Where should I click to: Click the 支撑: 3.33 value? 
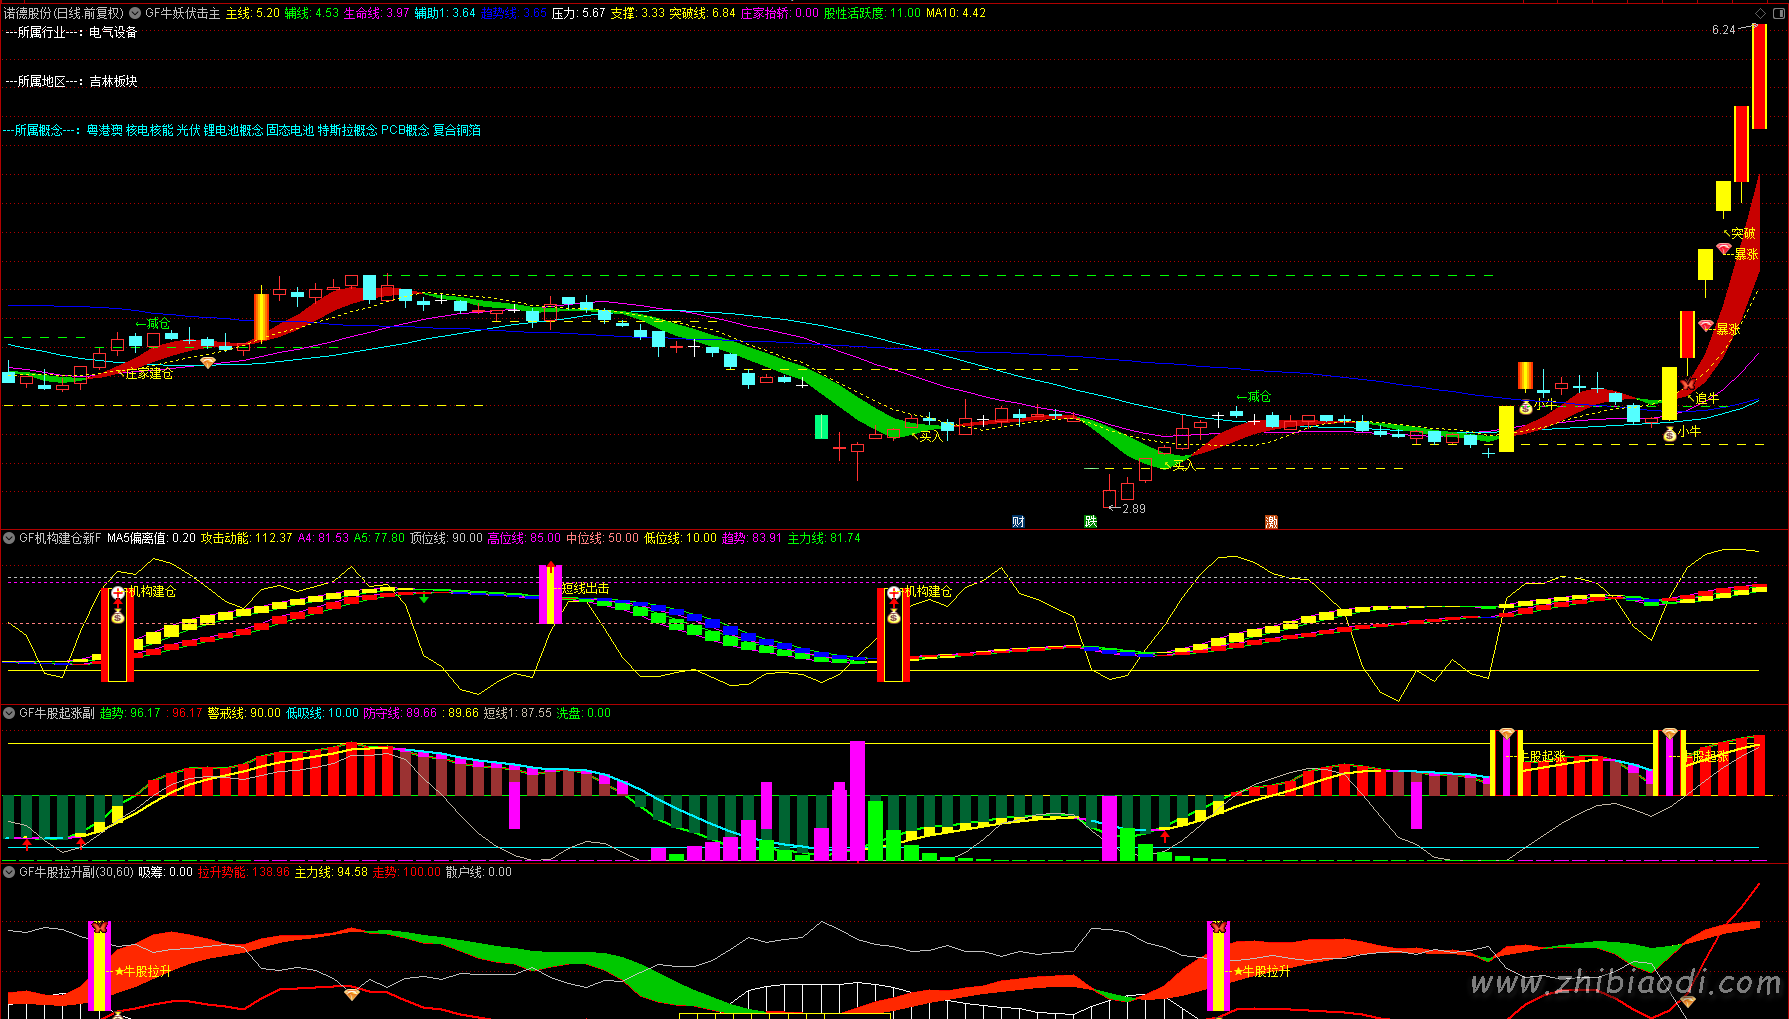coord(638,13)
